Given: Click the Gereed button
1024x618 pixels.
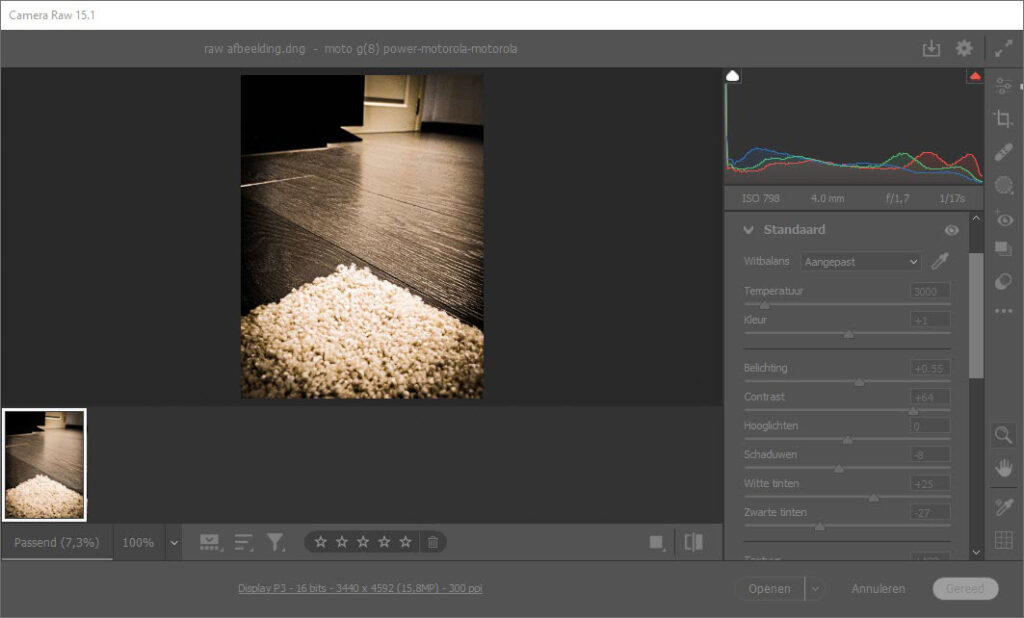Looking at the screenshot, I should (x=965, y=589).
